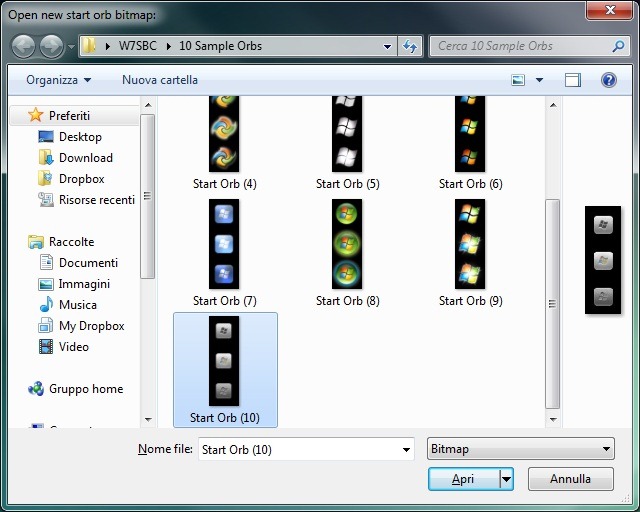Select the Start Orb (10) thumbnail
The image size is (640, 512).
click(x=224, y=361)
